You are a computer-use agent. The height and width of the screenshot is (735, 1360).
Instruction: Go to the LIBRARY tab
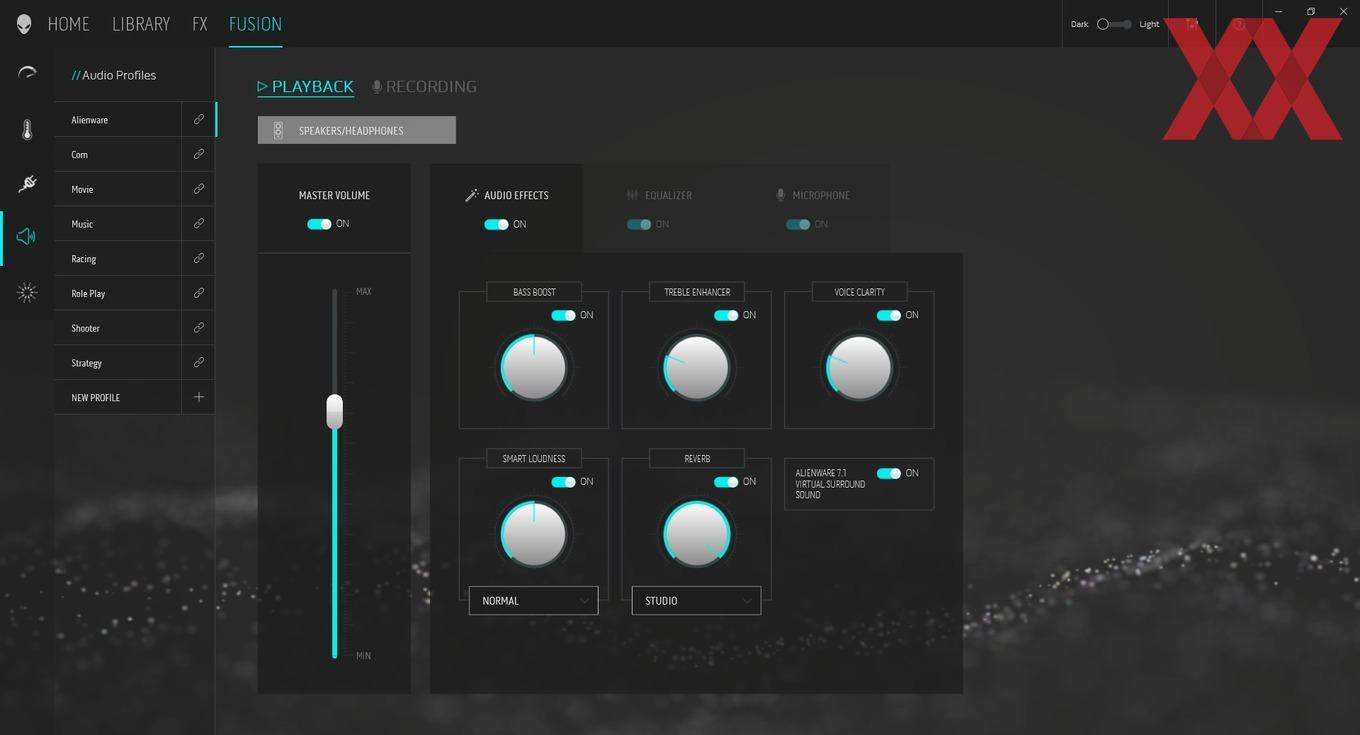click(x=141, y=24)
